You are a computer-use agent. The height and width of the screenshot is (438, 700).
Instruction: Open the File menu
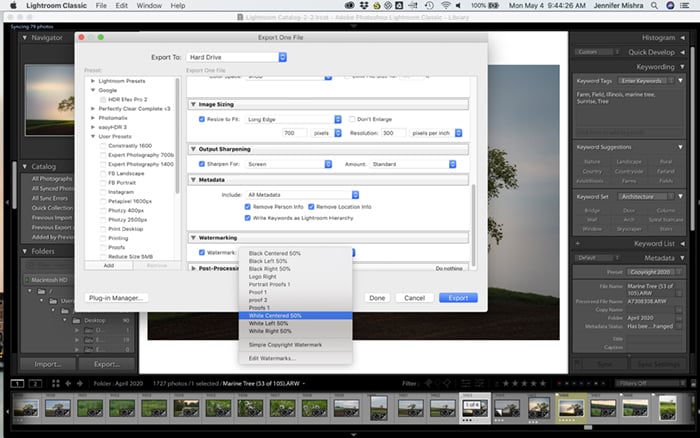(x=101, y=5)
